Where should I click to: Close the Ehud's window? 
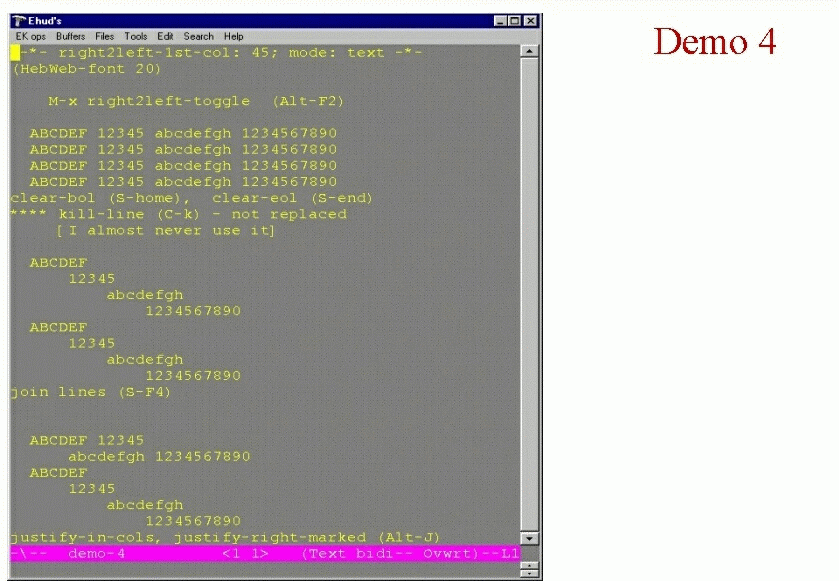click(531, 21)
